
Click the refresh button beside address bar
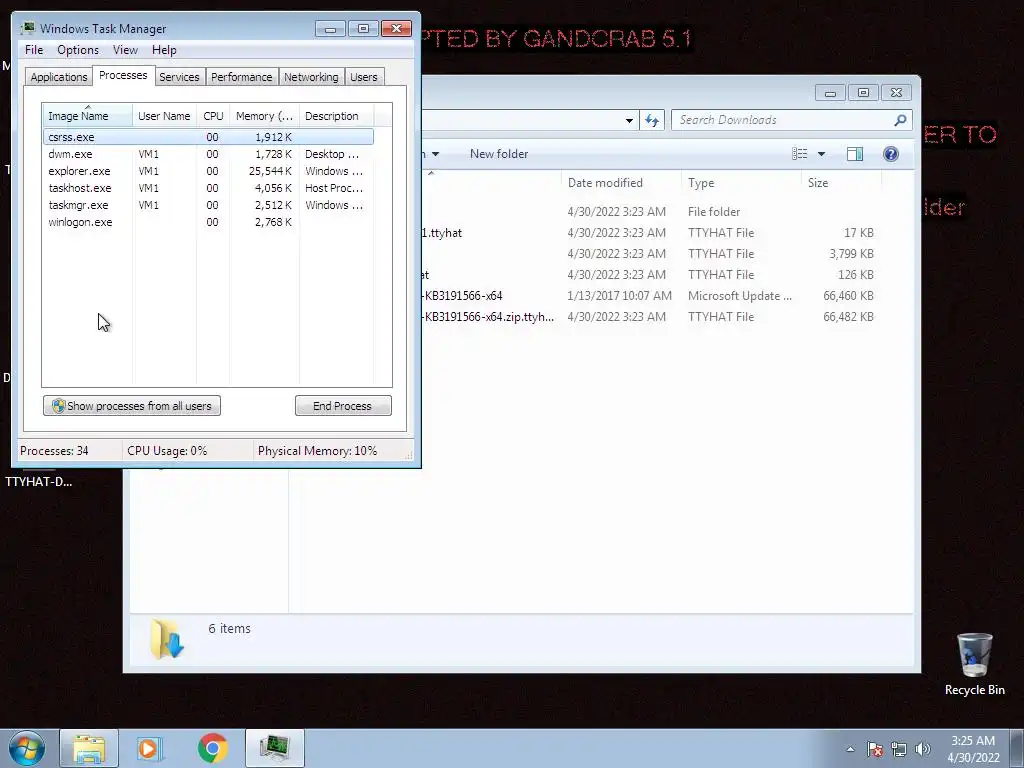tap(652, 120)
